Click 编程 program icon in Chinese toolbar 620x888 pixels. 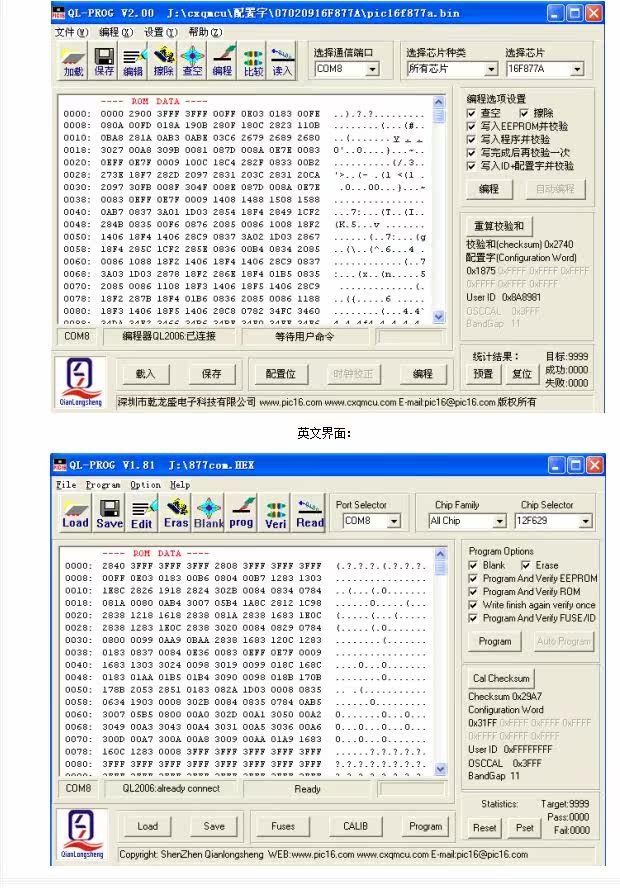coord(223,61)
